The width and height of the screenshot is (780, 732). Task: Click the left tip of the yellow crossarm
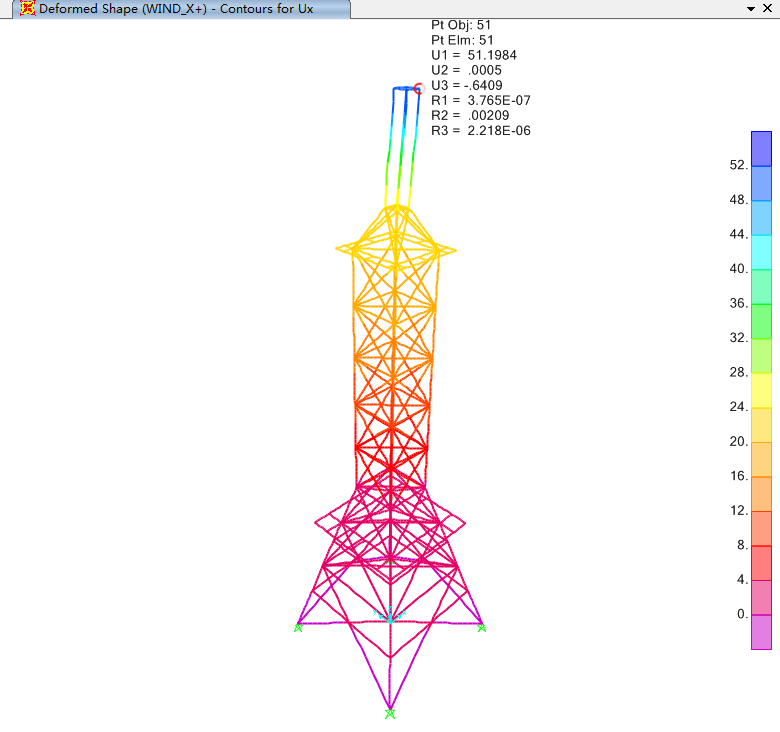click(338, 248)
